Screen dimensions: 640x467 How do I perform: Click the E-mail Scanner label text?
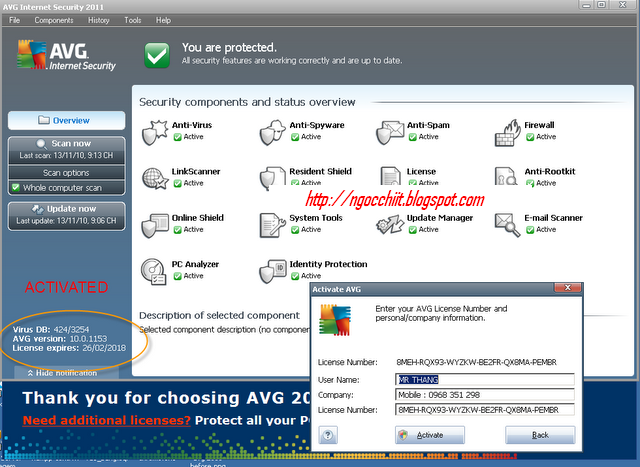(553, 218)
